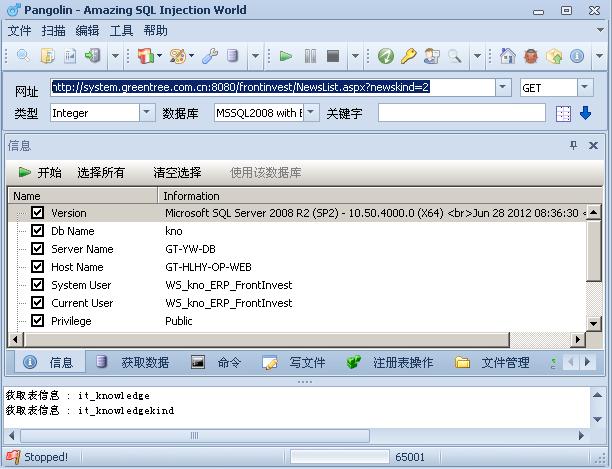Image resolution: width=612 pixels, height=469 pixels.
Task: Uncheck the Current User checkbox
Action: tap(37, 302)
